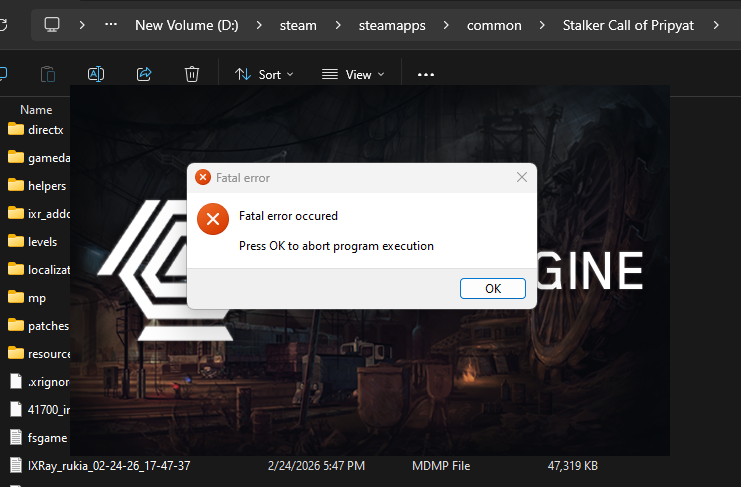Image resolution: width=741 pixels, height=487 pixels.
Task: Click the mp folder icon
Action: pyautogui.click(x=16, y=297)
